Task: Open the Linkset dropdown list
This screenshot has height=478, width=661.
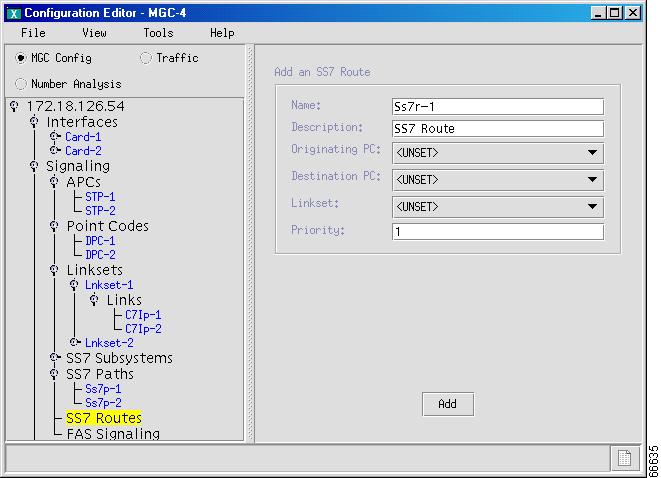Action: coord(497,207)
